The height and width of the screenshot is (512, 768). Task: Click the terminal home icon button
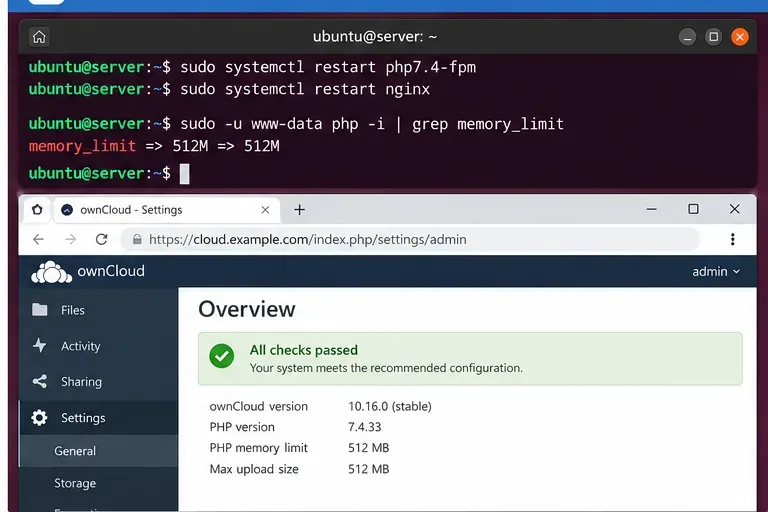[x=39, y=37]
